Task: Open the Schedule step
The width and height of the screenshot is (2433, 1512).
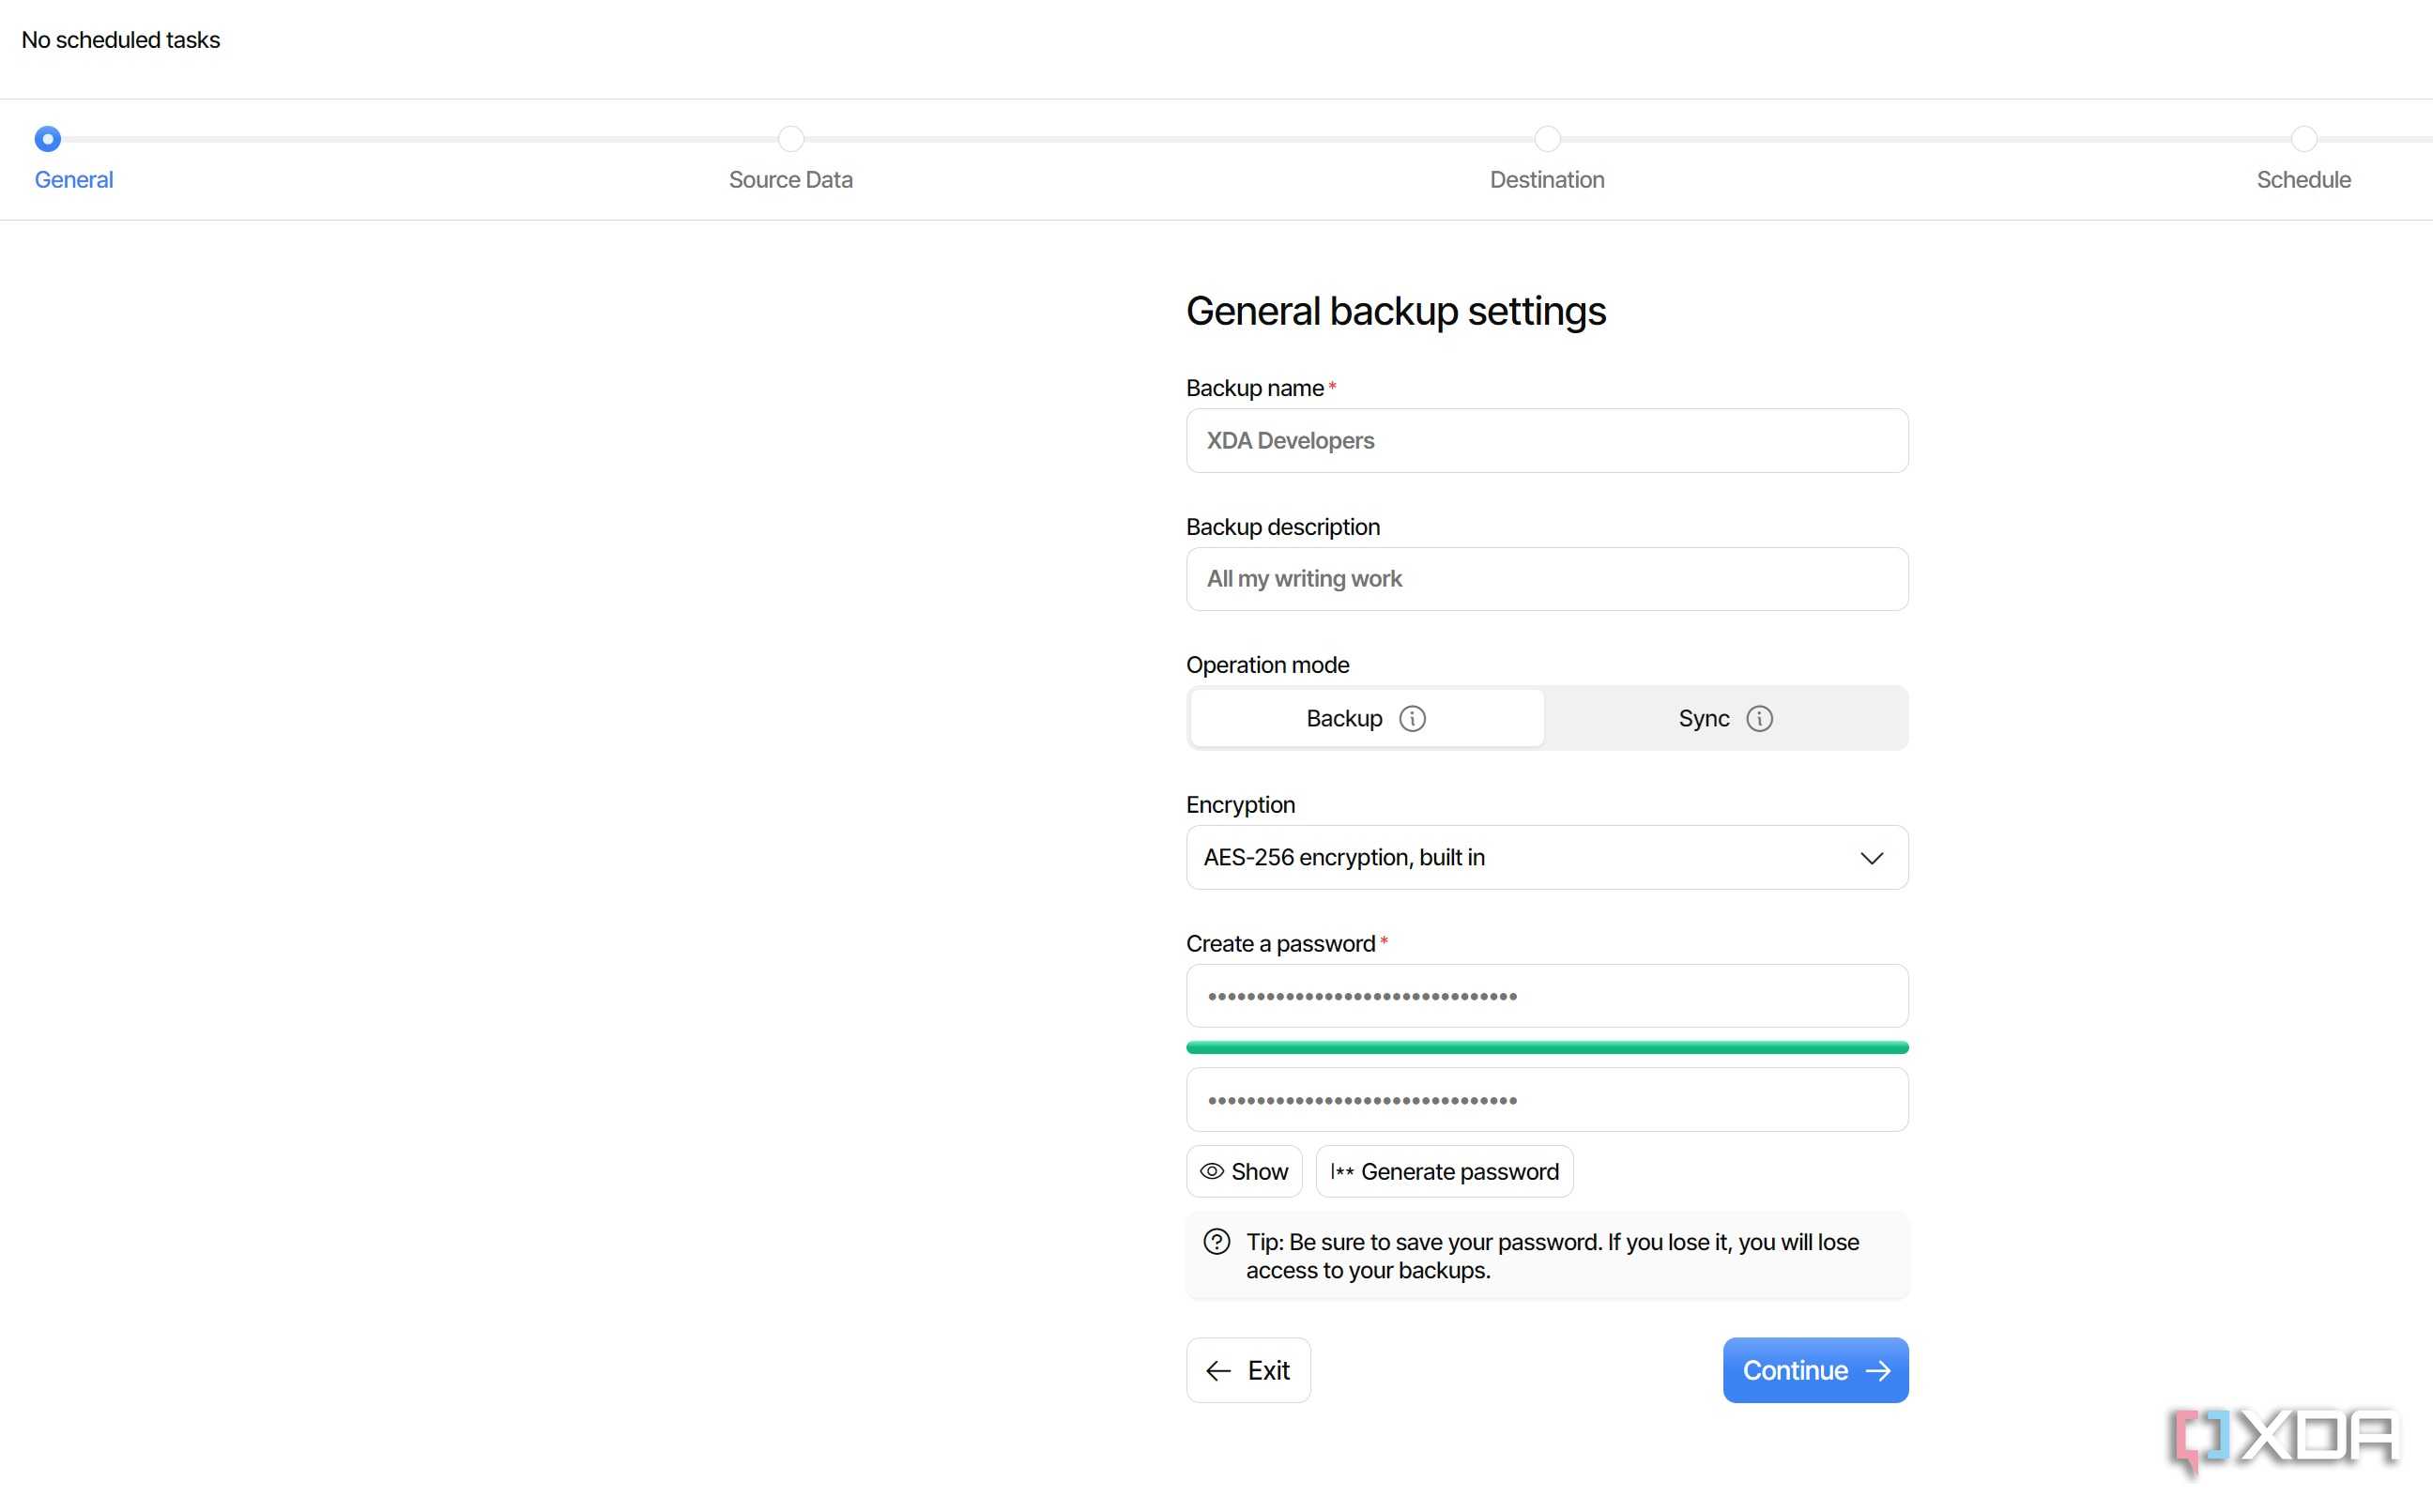Action: pos(2303,180)
